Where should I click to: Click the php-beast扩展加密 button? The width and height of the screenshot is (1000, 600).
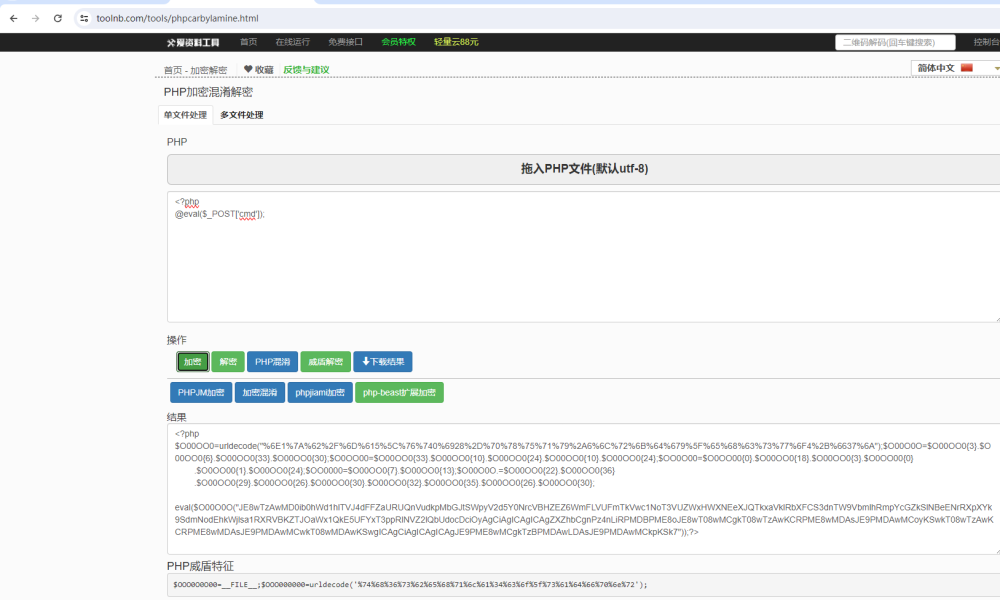[399, 392]
